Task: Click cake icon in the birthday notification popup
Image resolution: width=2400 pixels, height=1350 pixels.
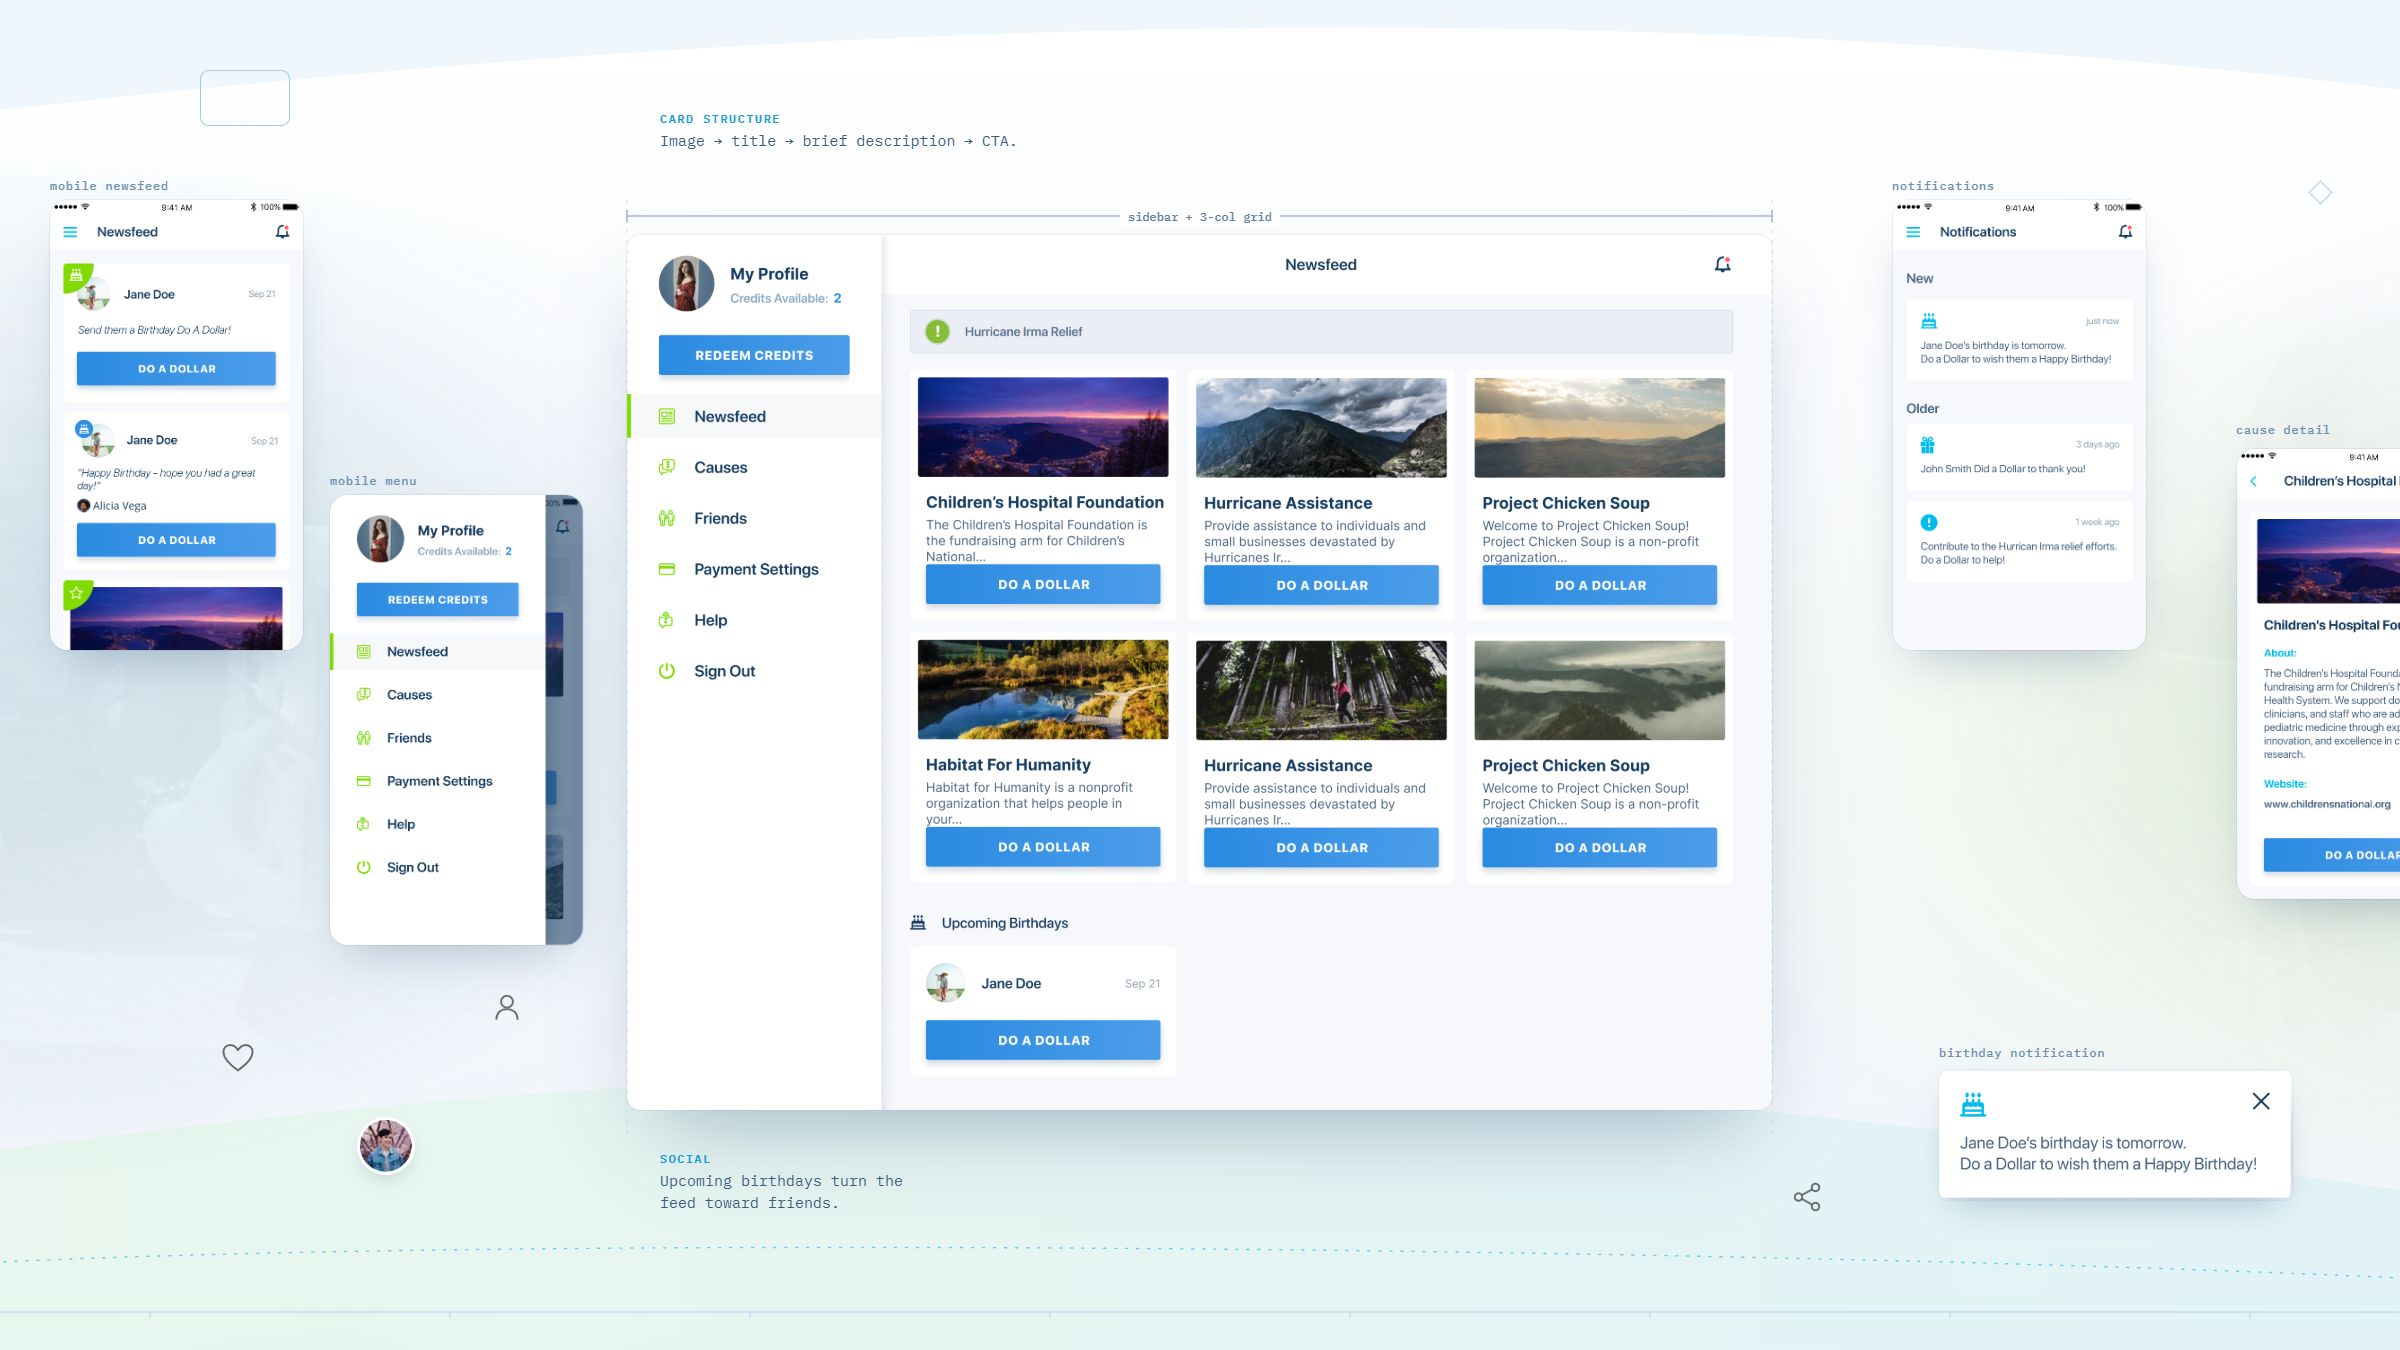Action: pyautogui.click(x=1973, y=1105)
